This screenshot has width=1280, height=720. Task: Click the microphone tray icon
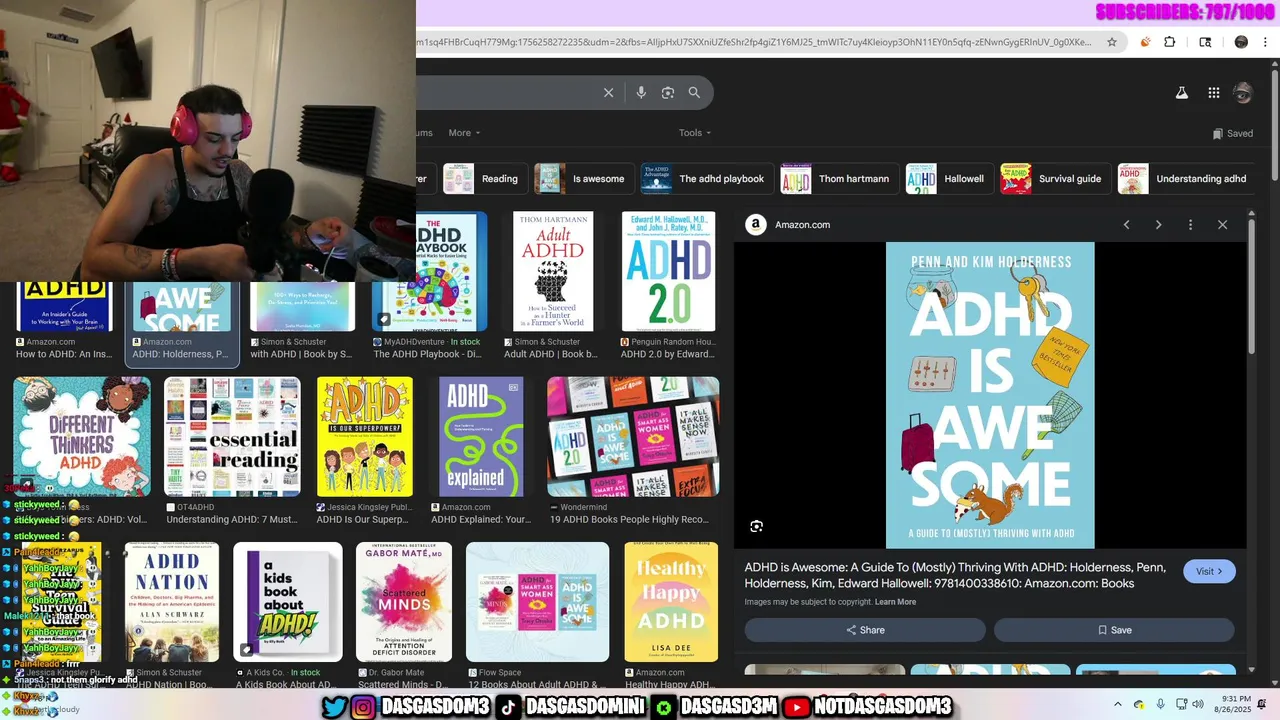1160,704
